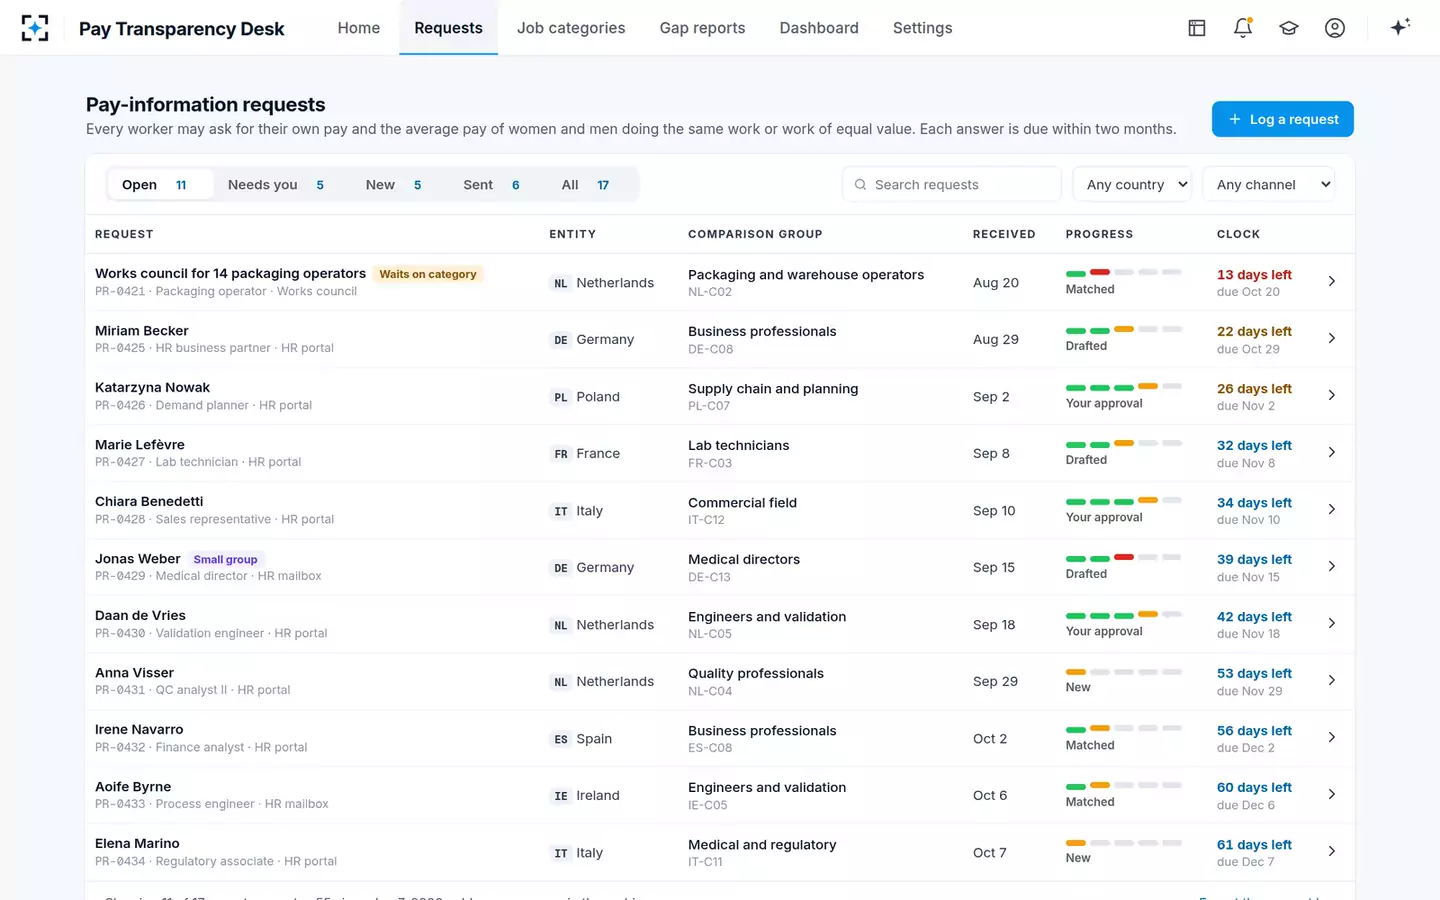Open the Gap reports tab
The height and width of the screenshot is (900, 1440).
pos(702,28)
